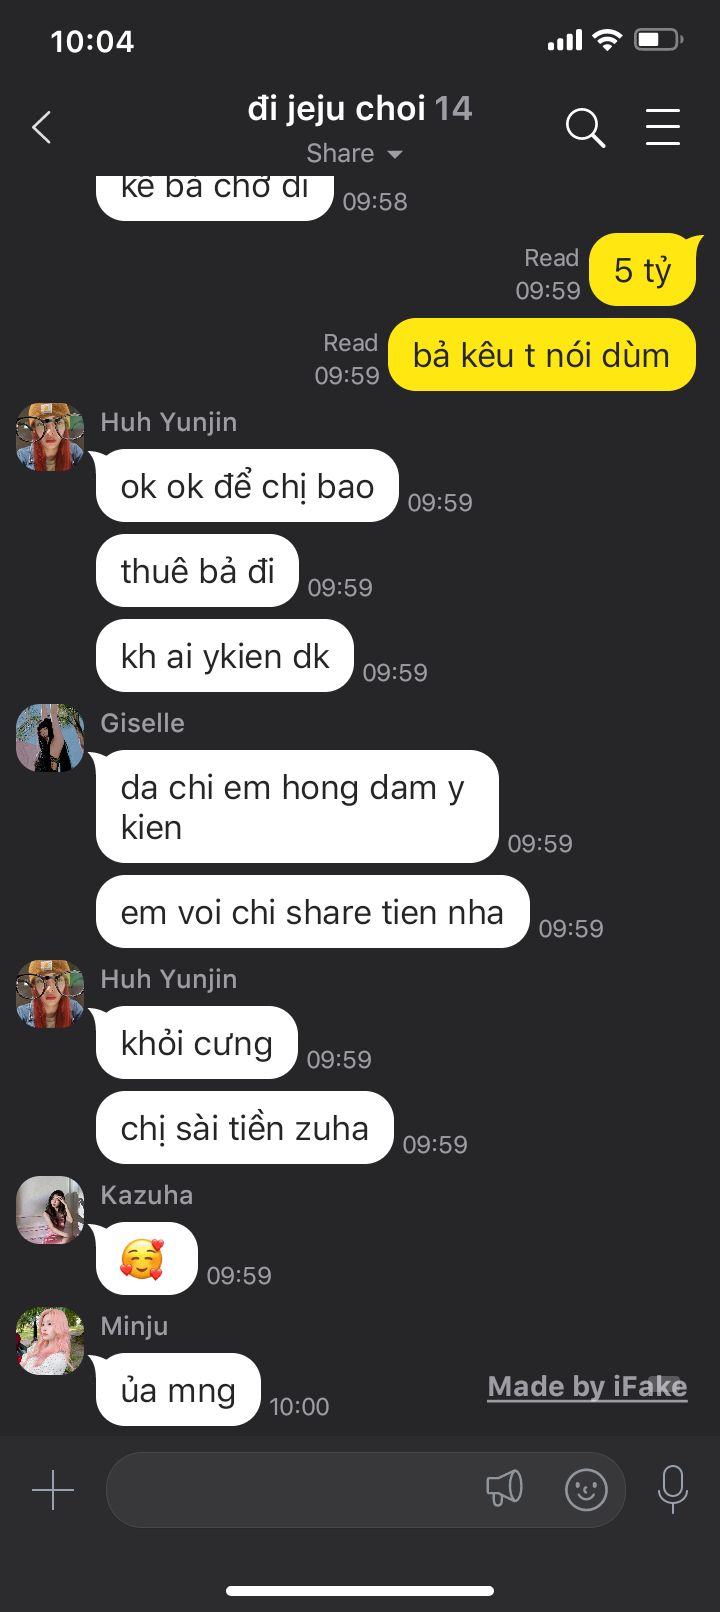Open the emoji smiley picker
Screen dimensions: 720x1612
586,1489
